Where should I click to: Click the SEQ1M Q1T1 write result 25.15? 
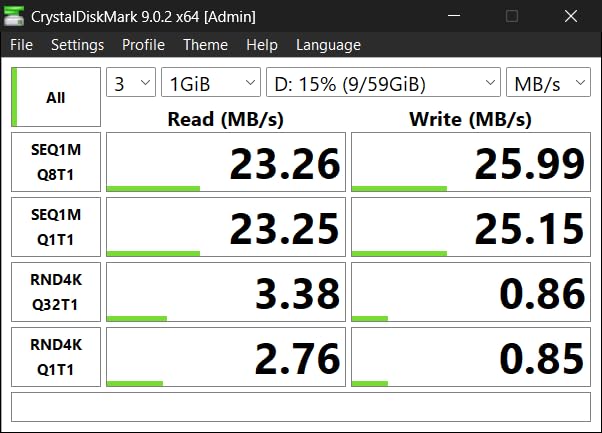coord(471,227)
